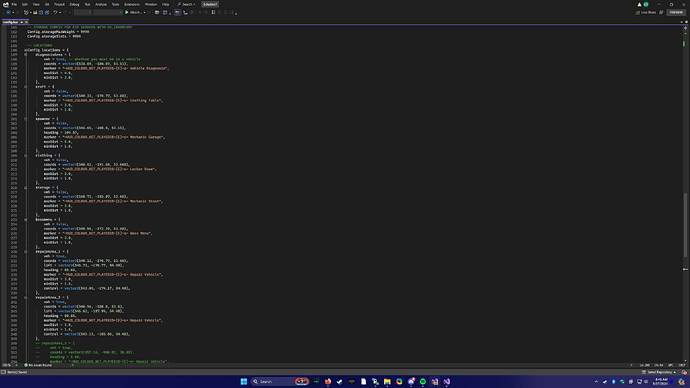Click the green Attach start button

click(x=133, y=12)
